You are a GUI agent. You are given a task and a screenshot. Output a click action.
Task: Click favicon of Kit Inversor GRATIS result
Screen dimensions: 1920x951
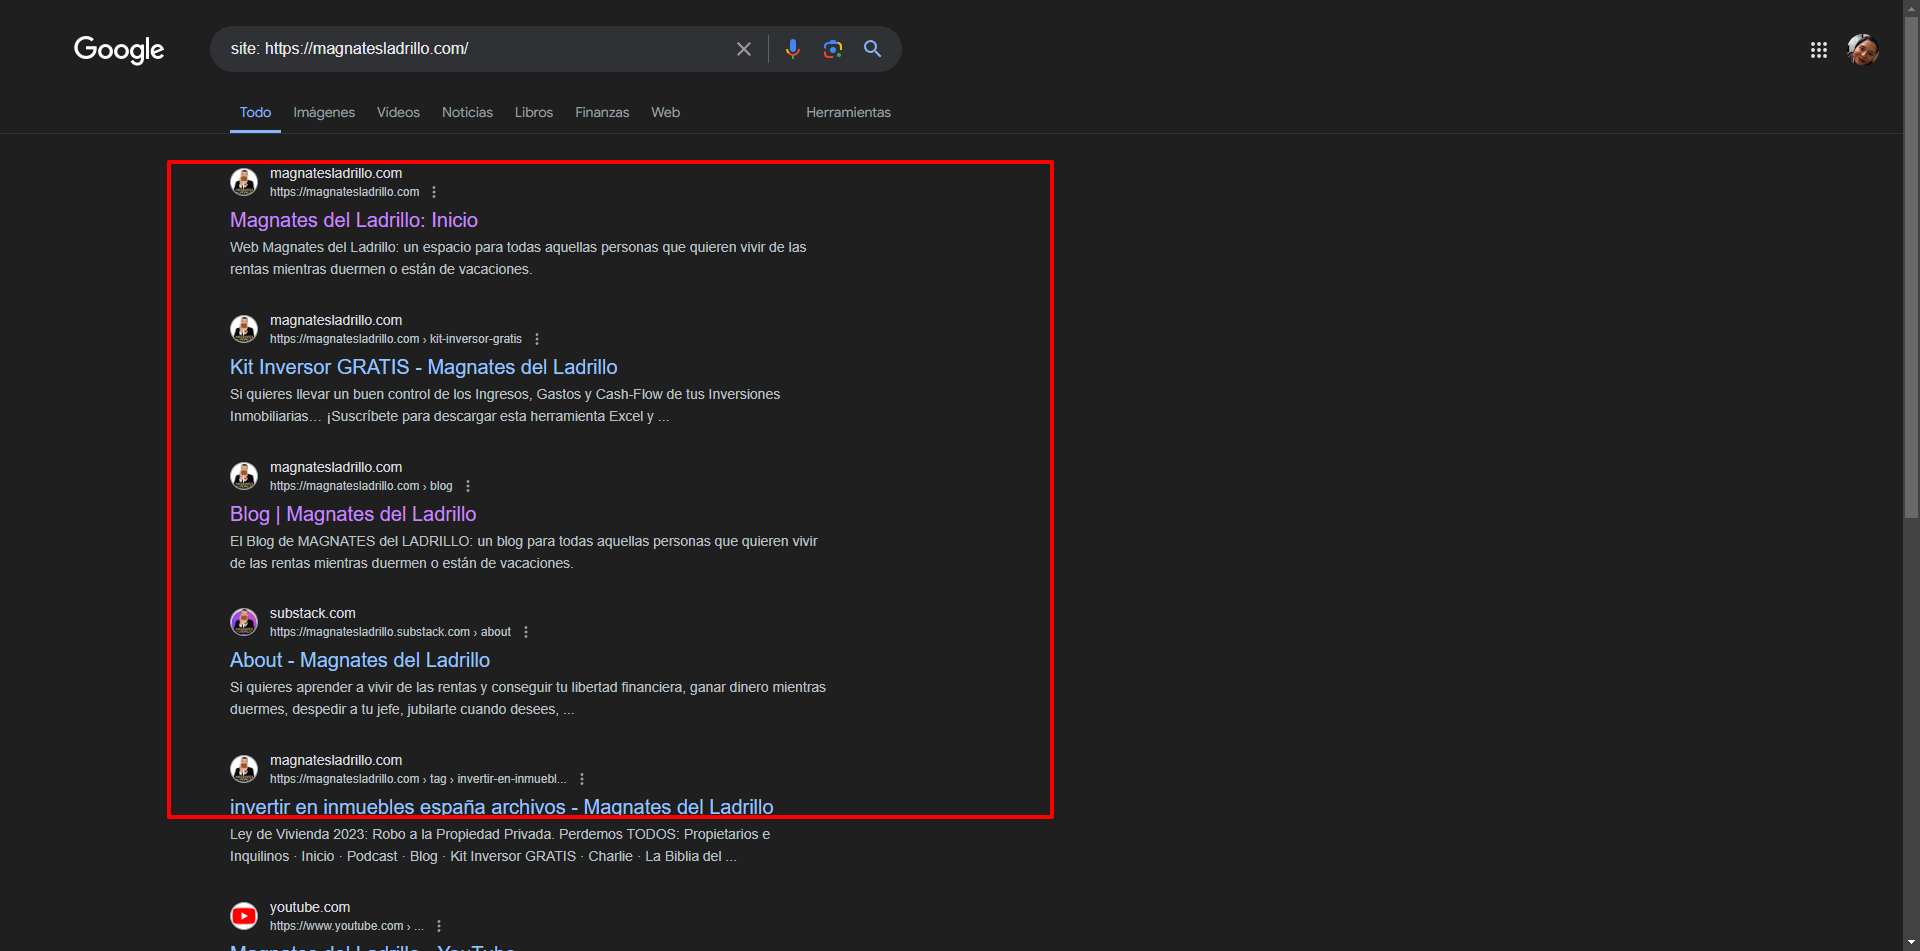244,329
